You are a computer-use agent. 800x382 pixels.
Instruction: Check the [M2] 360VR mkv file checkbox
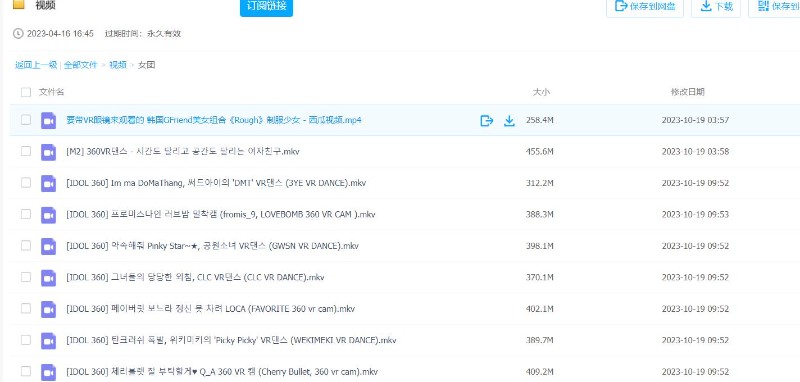click(x=26, y=151)
